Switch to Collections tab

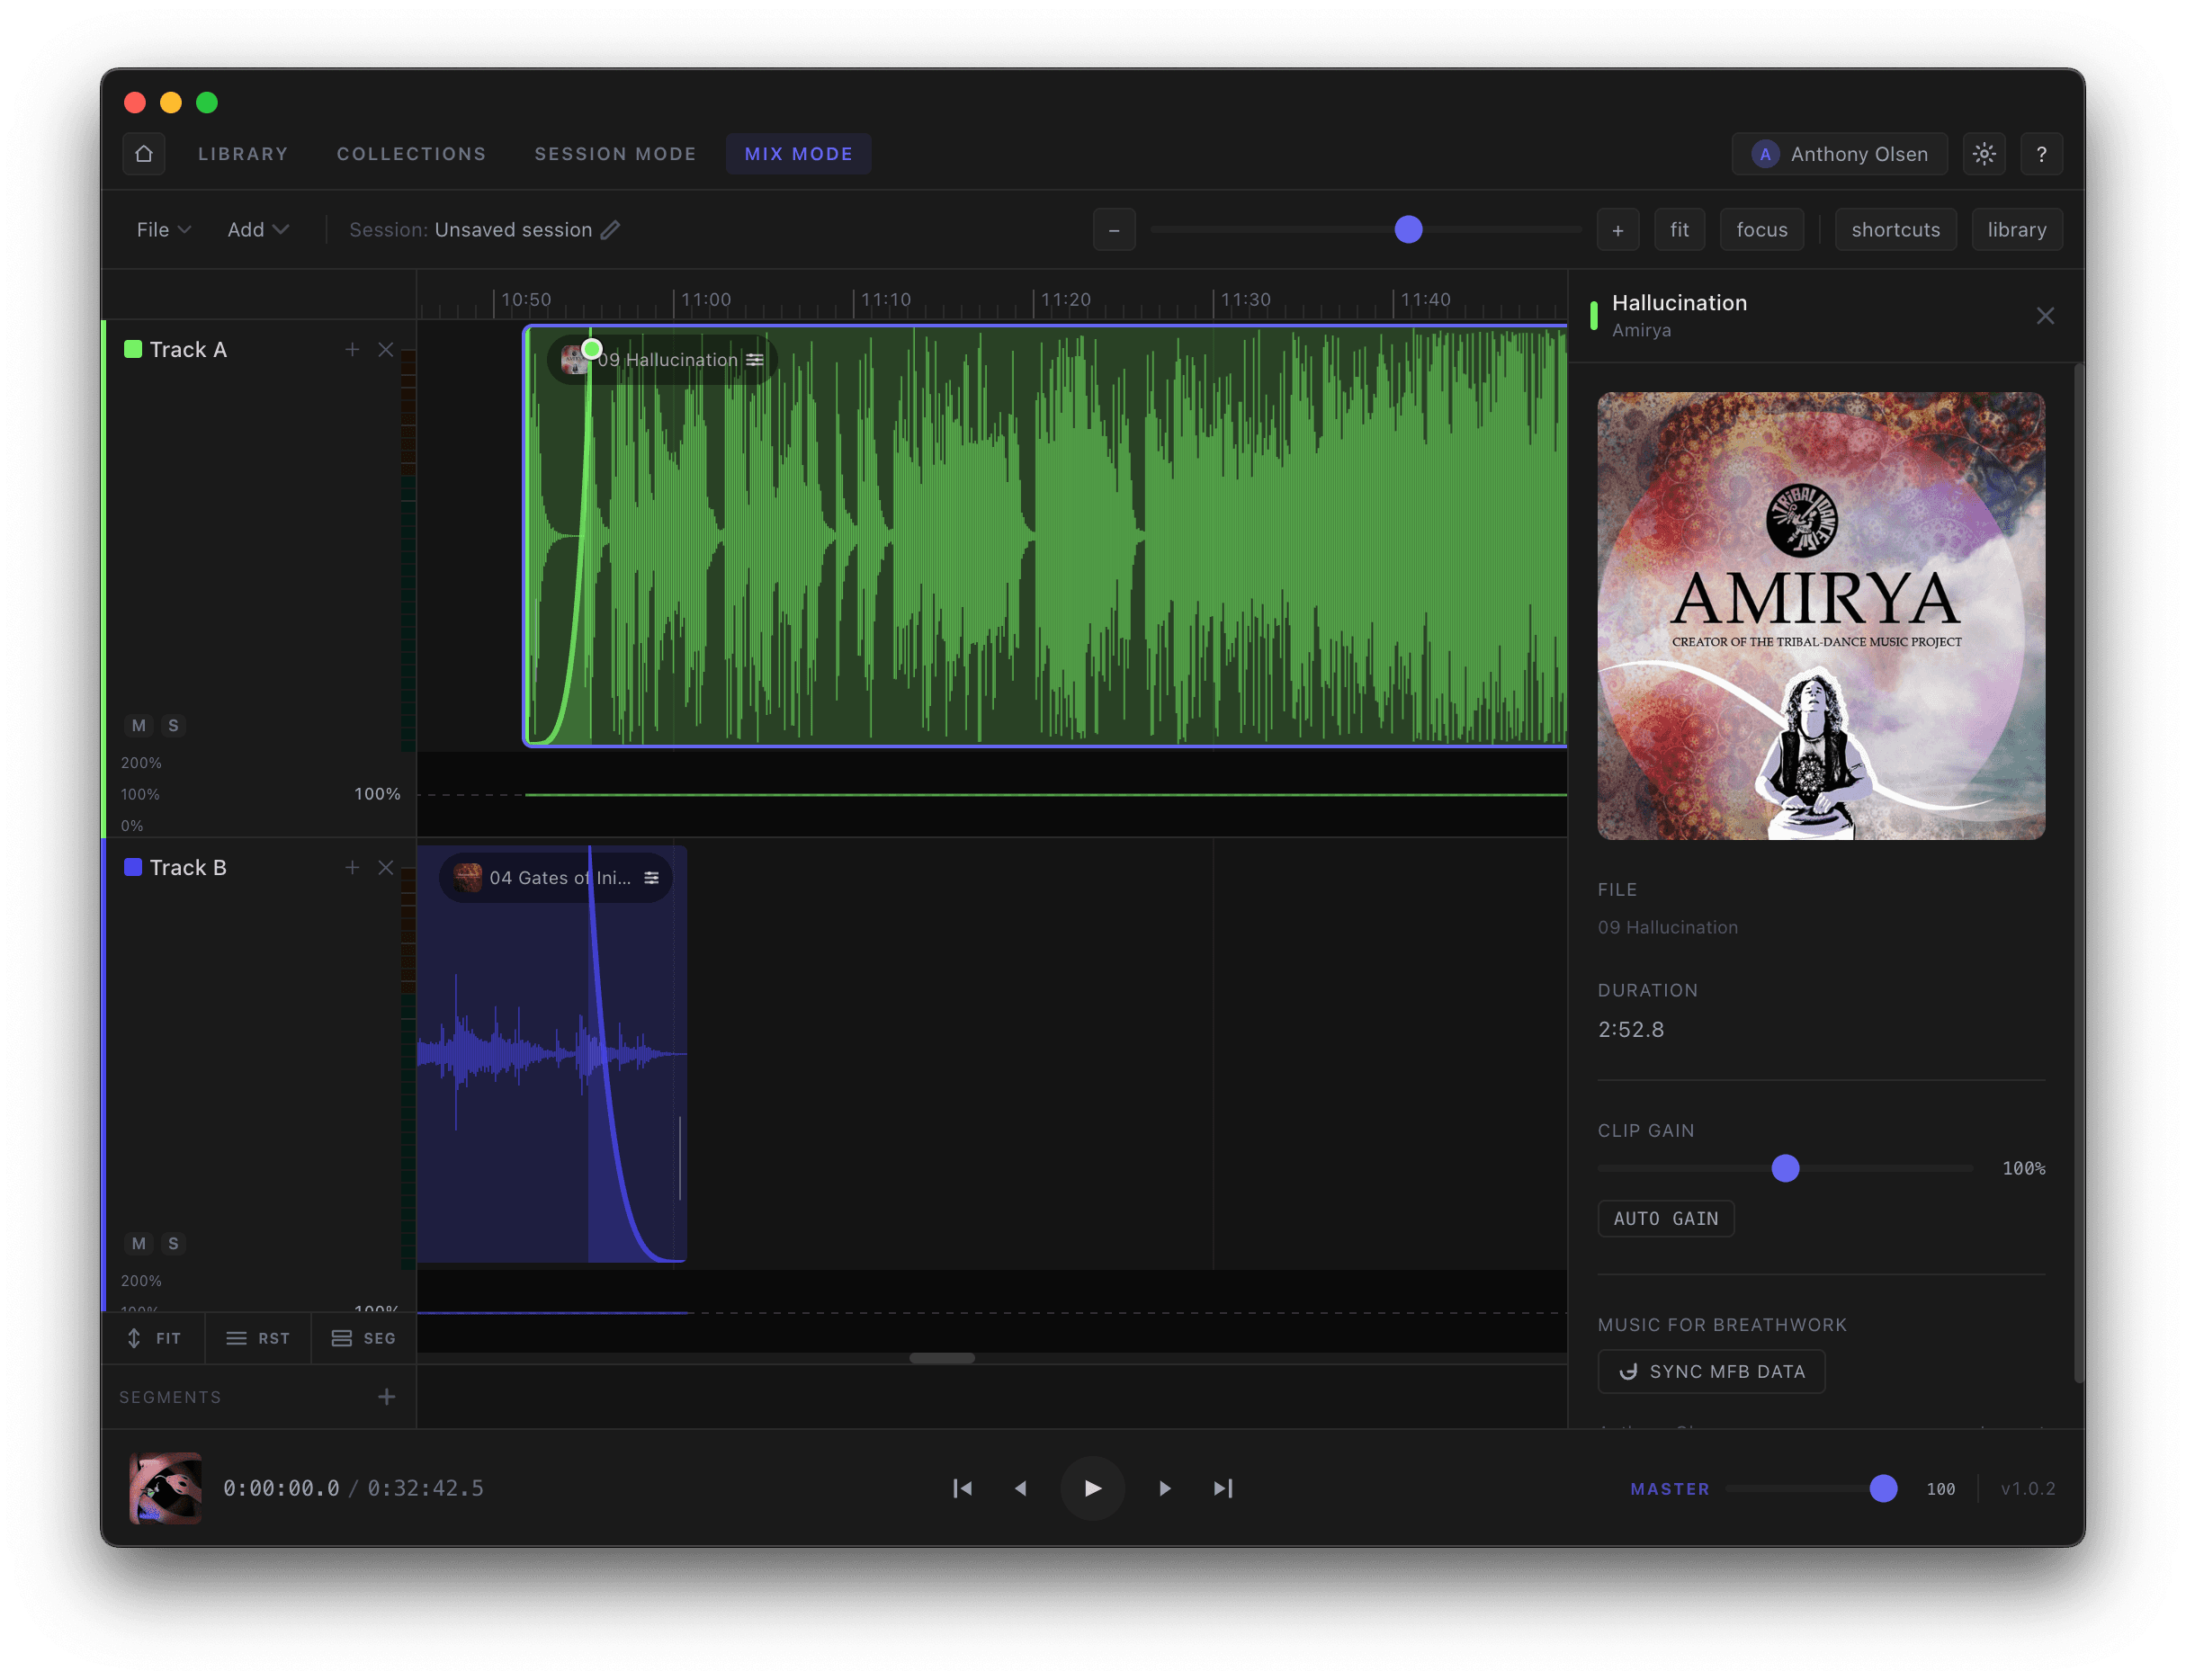(x=411, y=154)
